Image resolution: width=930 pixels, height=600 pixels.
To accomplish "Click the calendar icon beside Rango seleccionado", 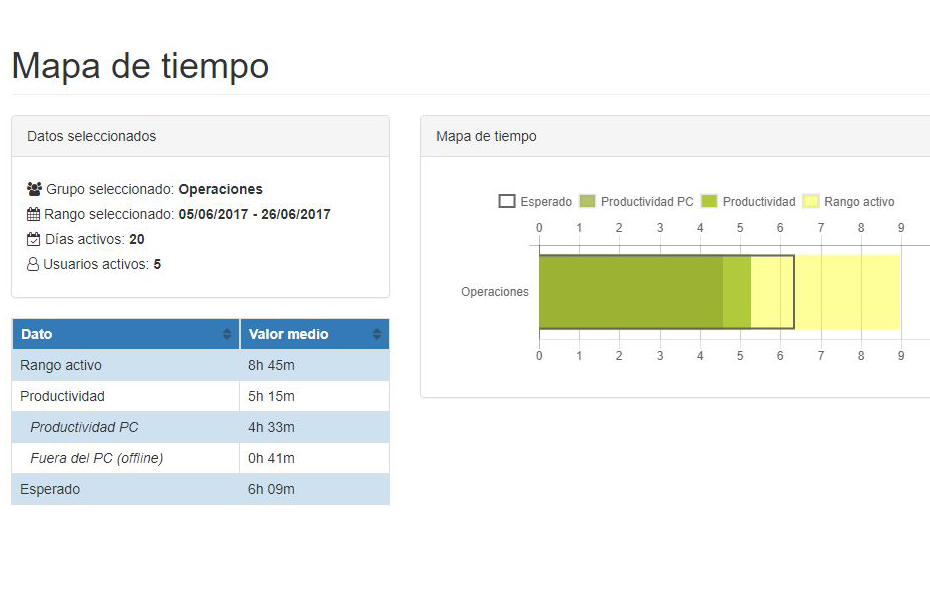I will point(34,214).
